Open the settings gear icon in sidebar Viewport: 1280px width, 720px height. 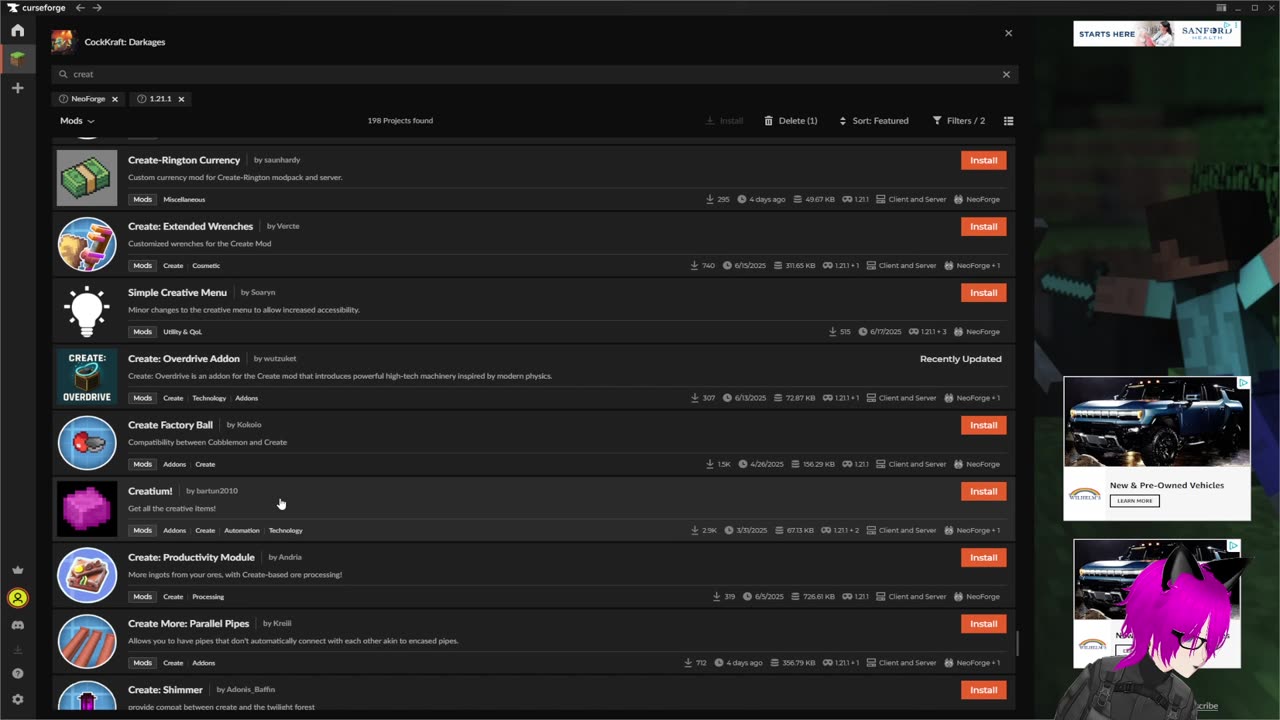click(x=17, y=699)
